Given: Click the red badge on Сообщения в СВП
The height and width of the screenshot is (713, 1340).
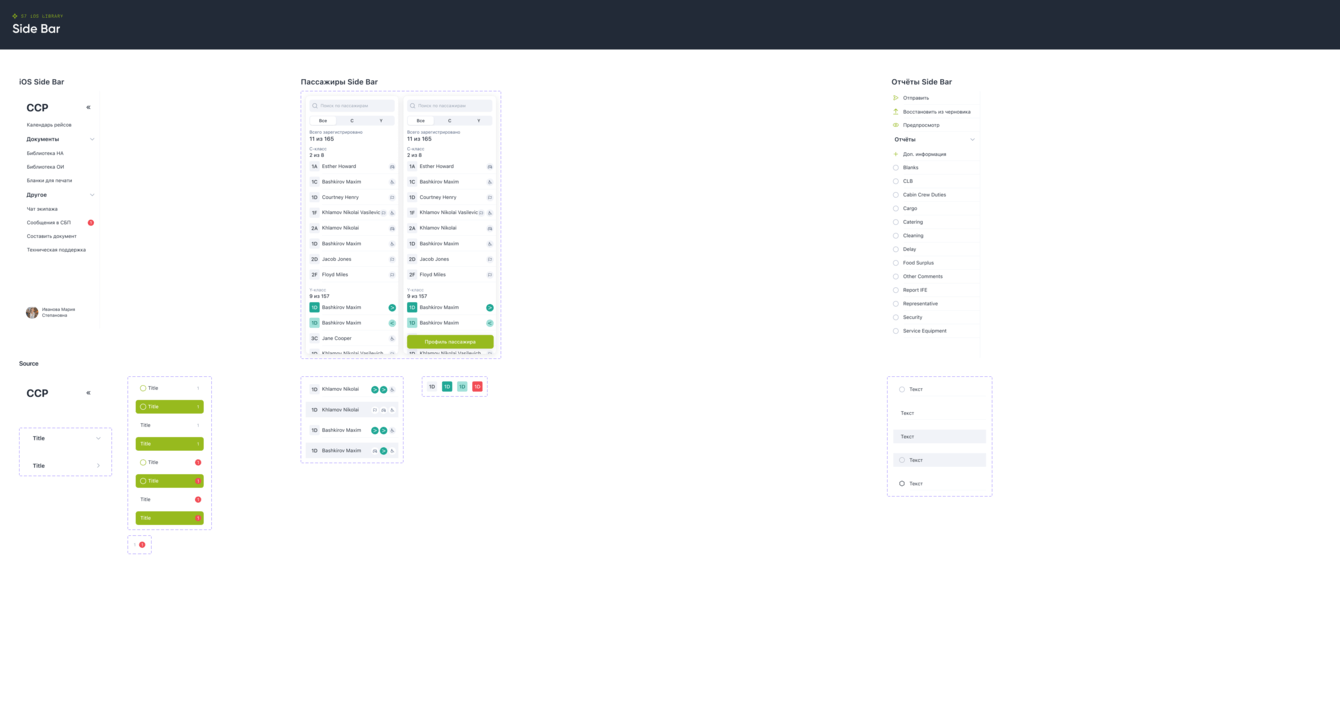Looking at the screenshot, I should (x=91, y=223).
